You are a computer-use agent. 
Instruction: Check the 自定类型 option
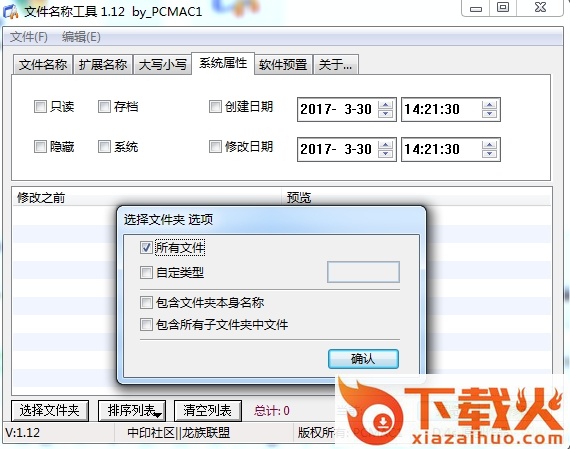click(146, 273)
